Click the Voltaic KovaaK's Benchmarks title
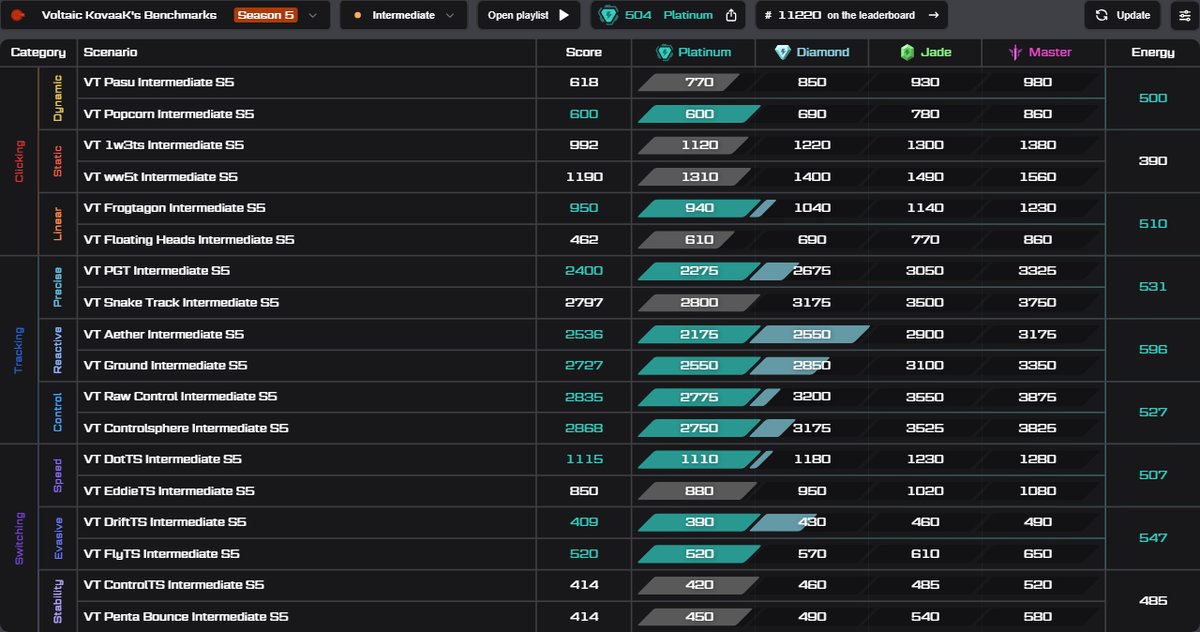 point(129,15)
